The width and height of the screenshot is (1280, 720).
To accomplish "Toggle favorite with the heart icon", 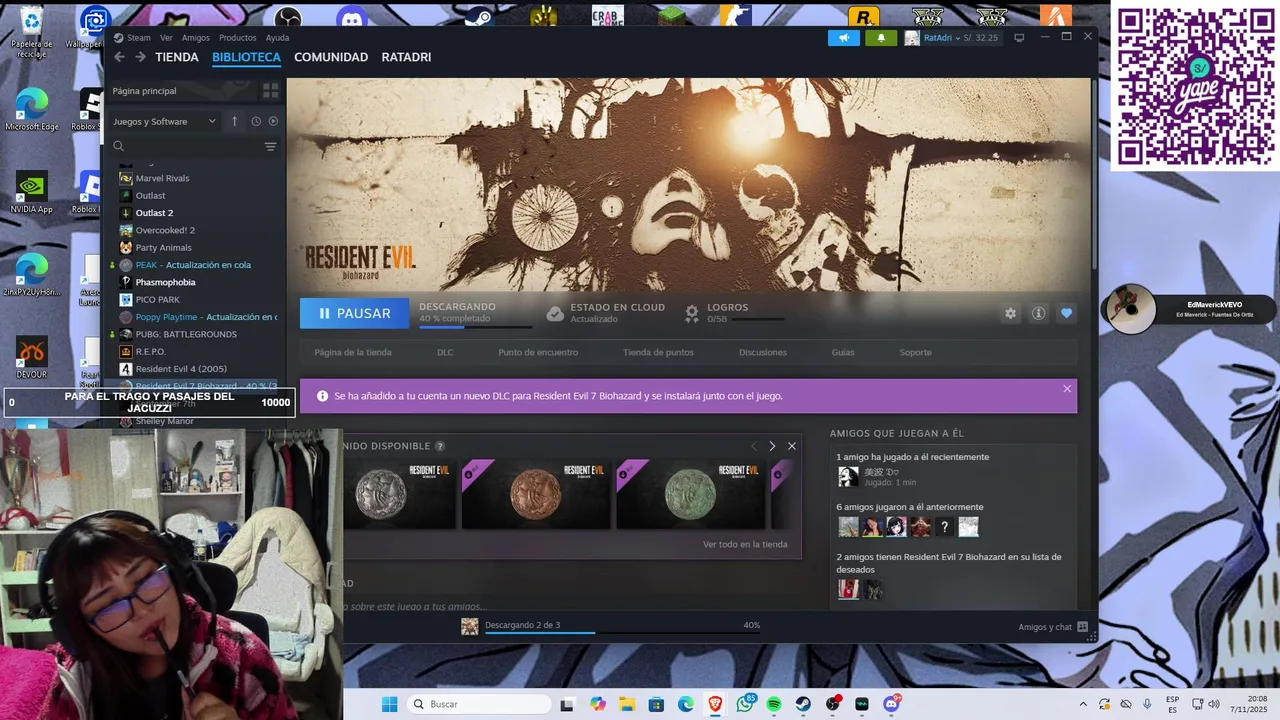I will pyautogui.click(x=1066, y=313).
